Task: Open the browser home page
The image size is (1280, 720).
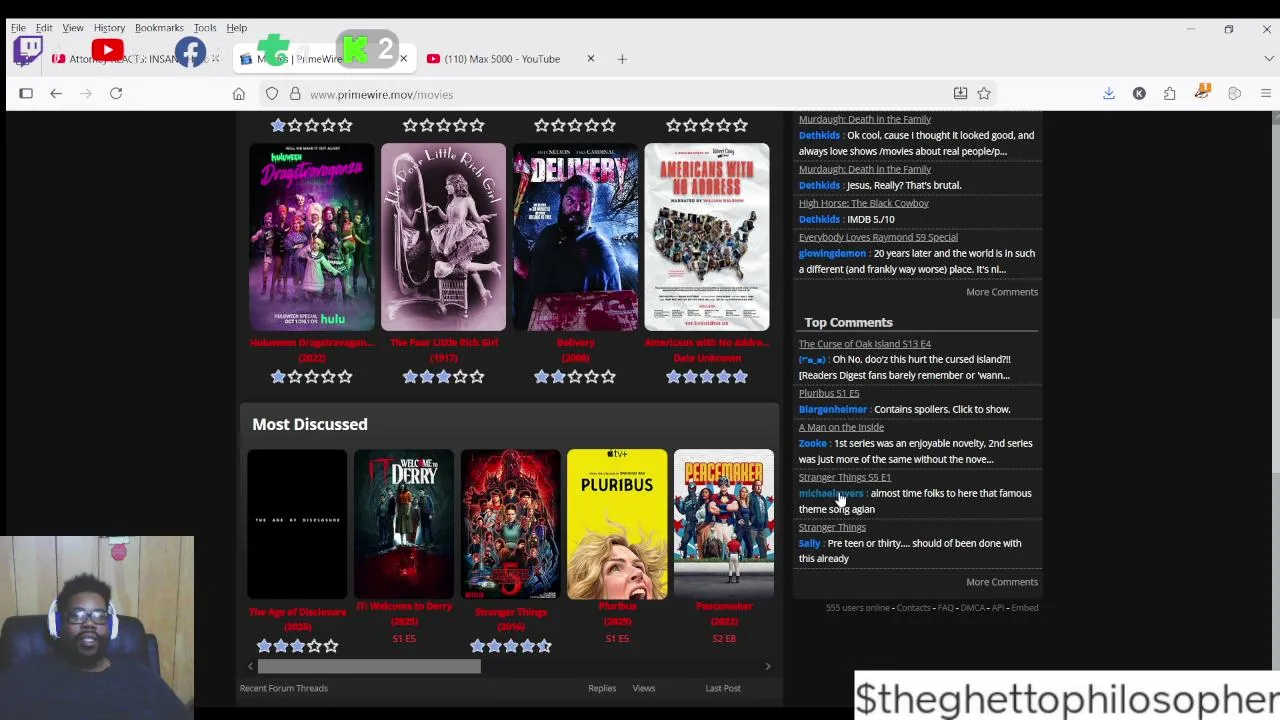Action: pos(238,94)
